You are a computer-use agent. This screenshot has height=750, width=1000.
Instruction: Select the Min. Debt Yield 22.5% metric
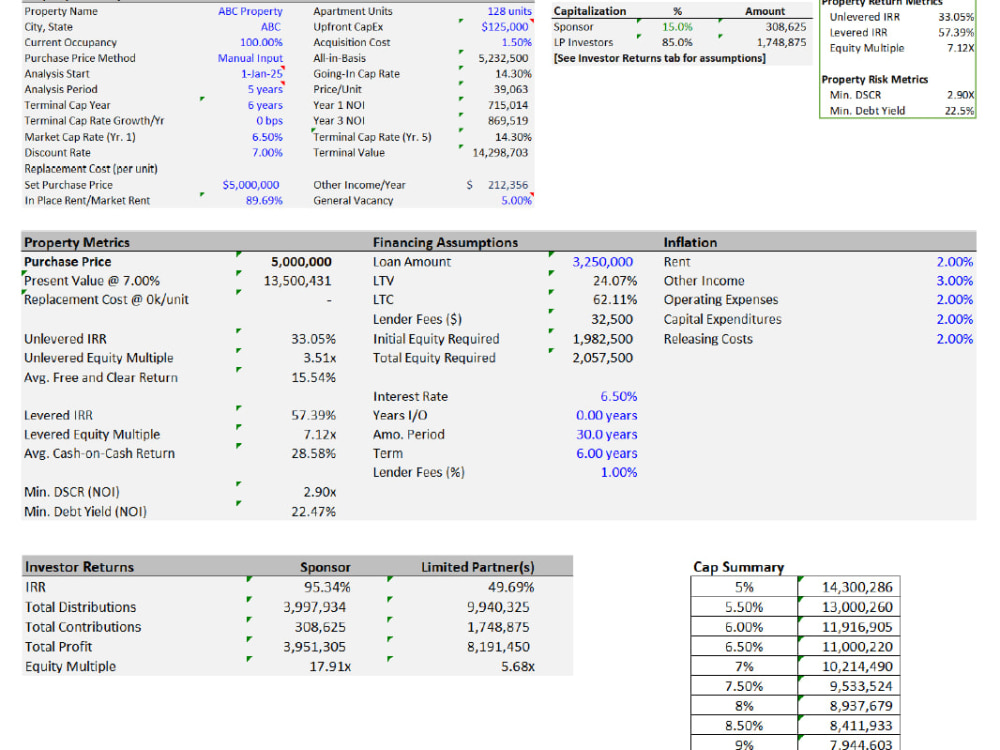(959, 111)
